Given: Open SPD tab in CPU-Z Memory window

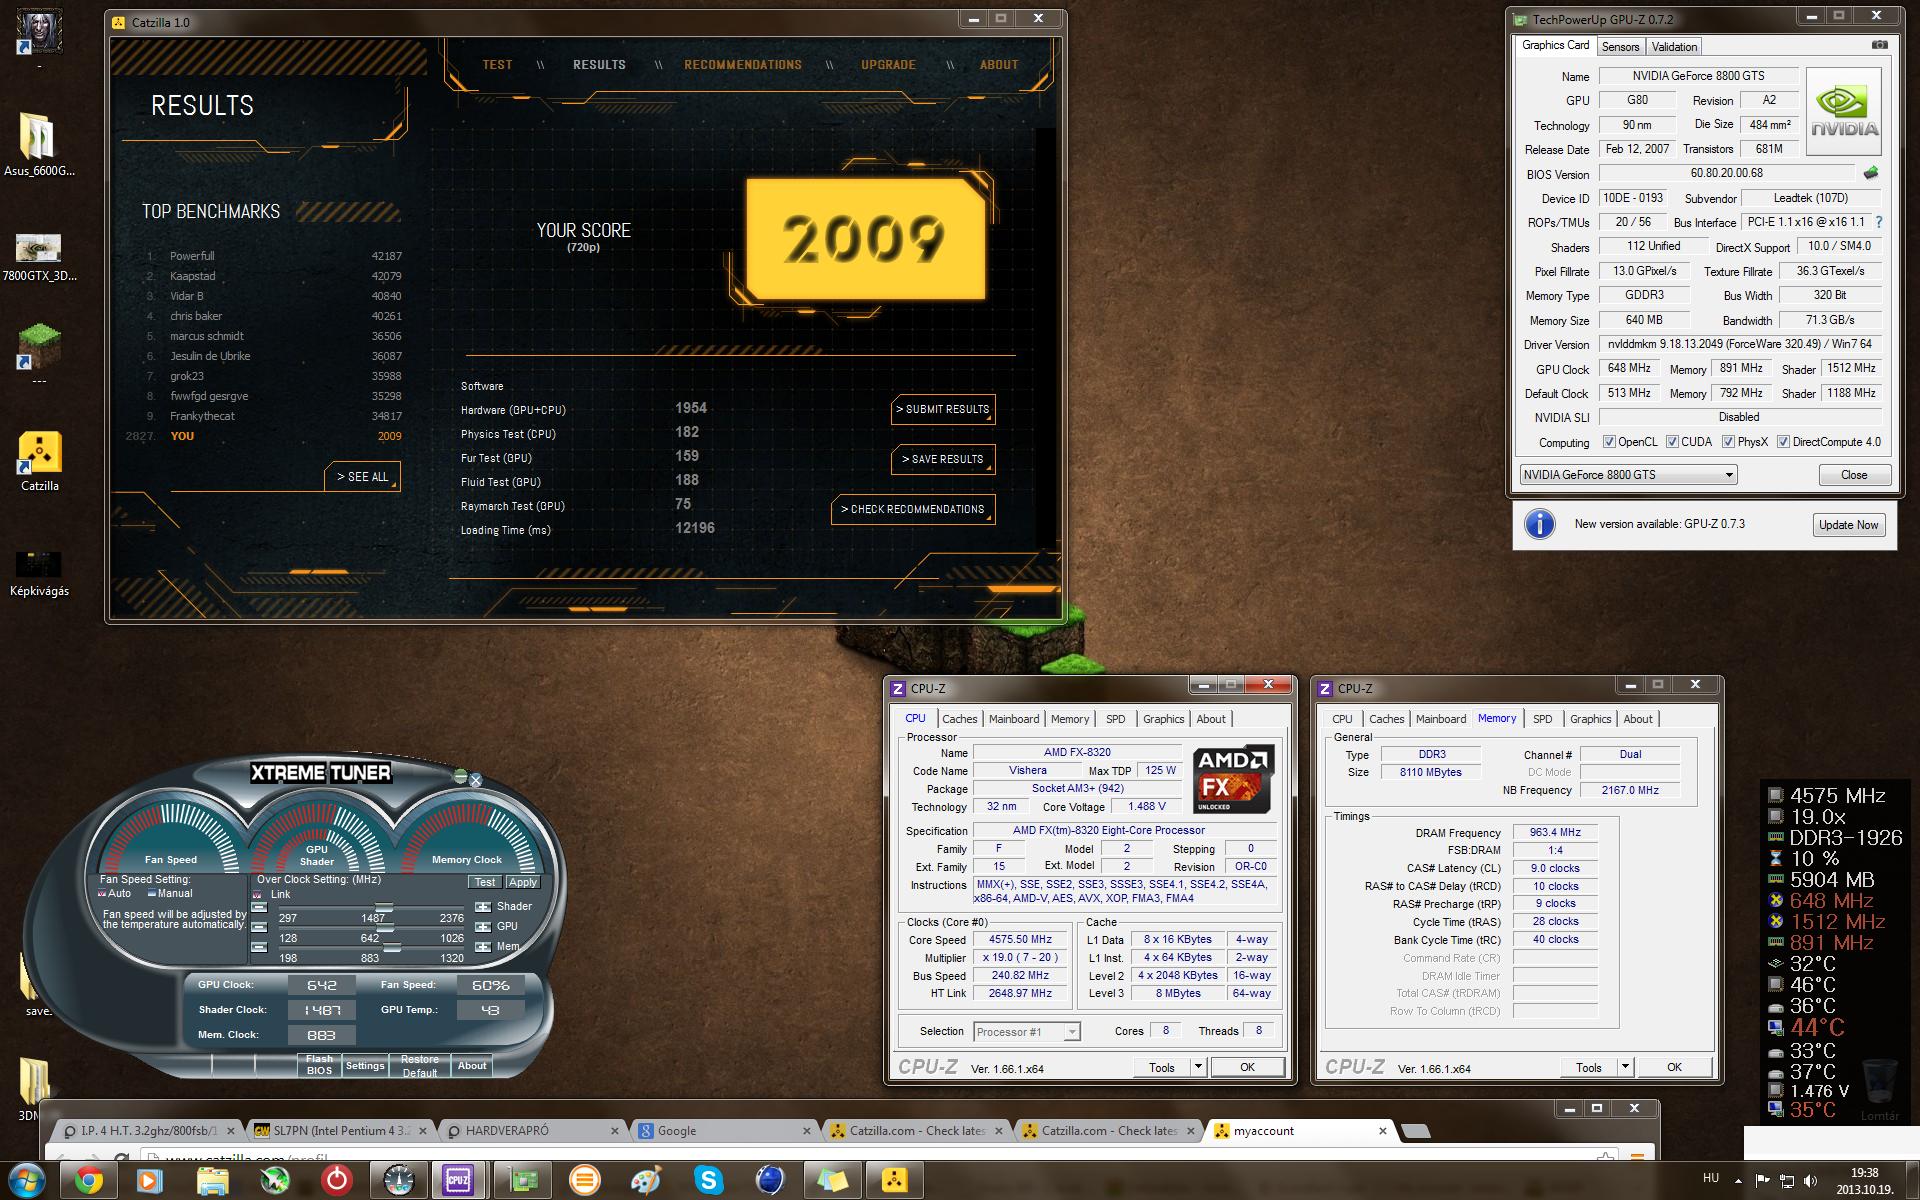Looking at the screenshot, I should pyautogui.click(x=1542, y=719).
